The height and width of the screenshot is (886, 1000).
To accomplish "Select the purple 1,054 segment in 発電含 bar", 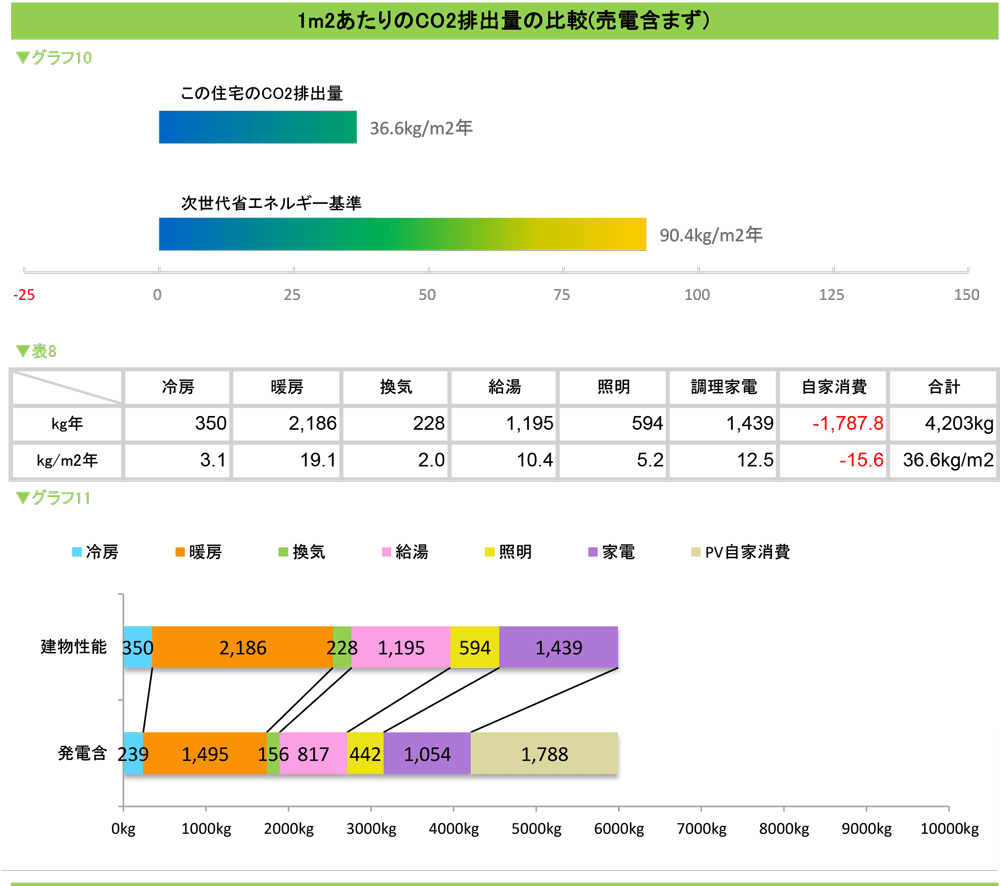I will (x=427, y=753).
